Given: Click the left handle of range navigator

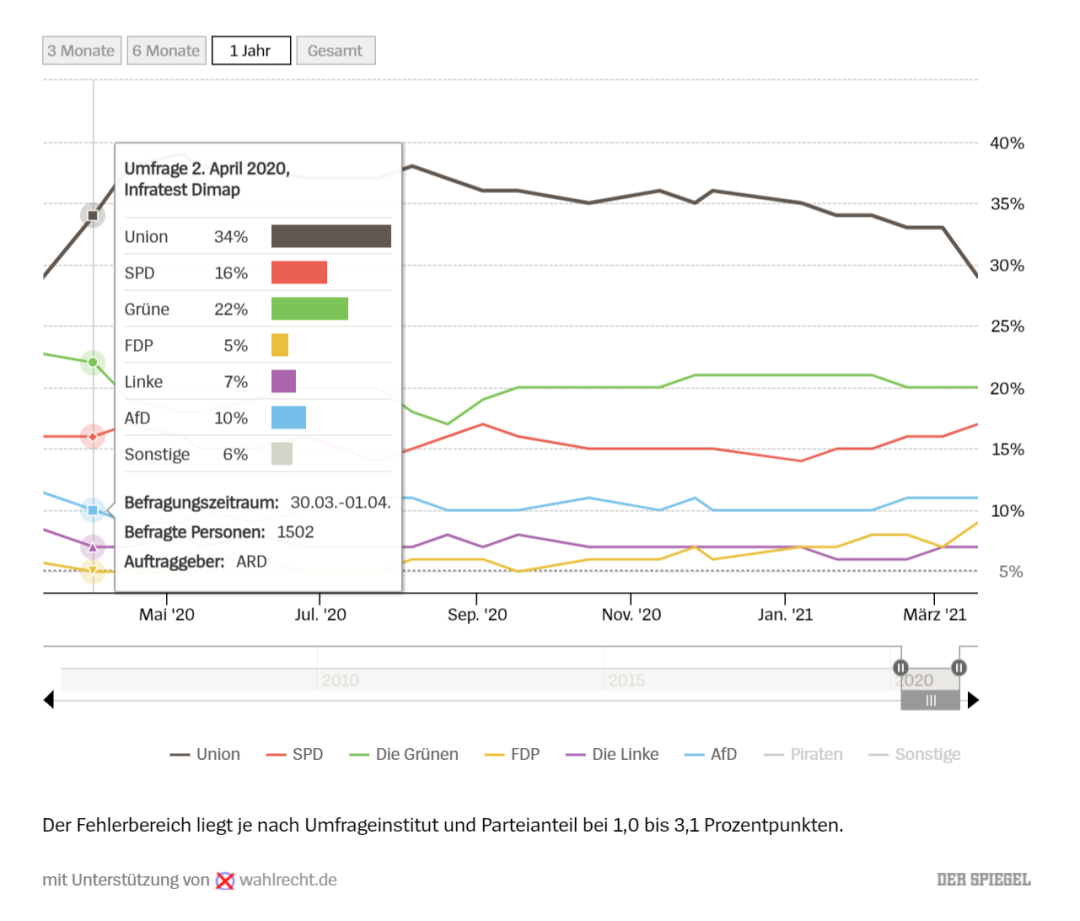Looking at the screenshot, I should 900,667.
